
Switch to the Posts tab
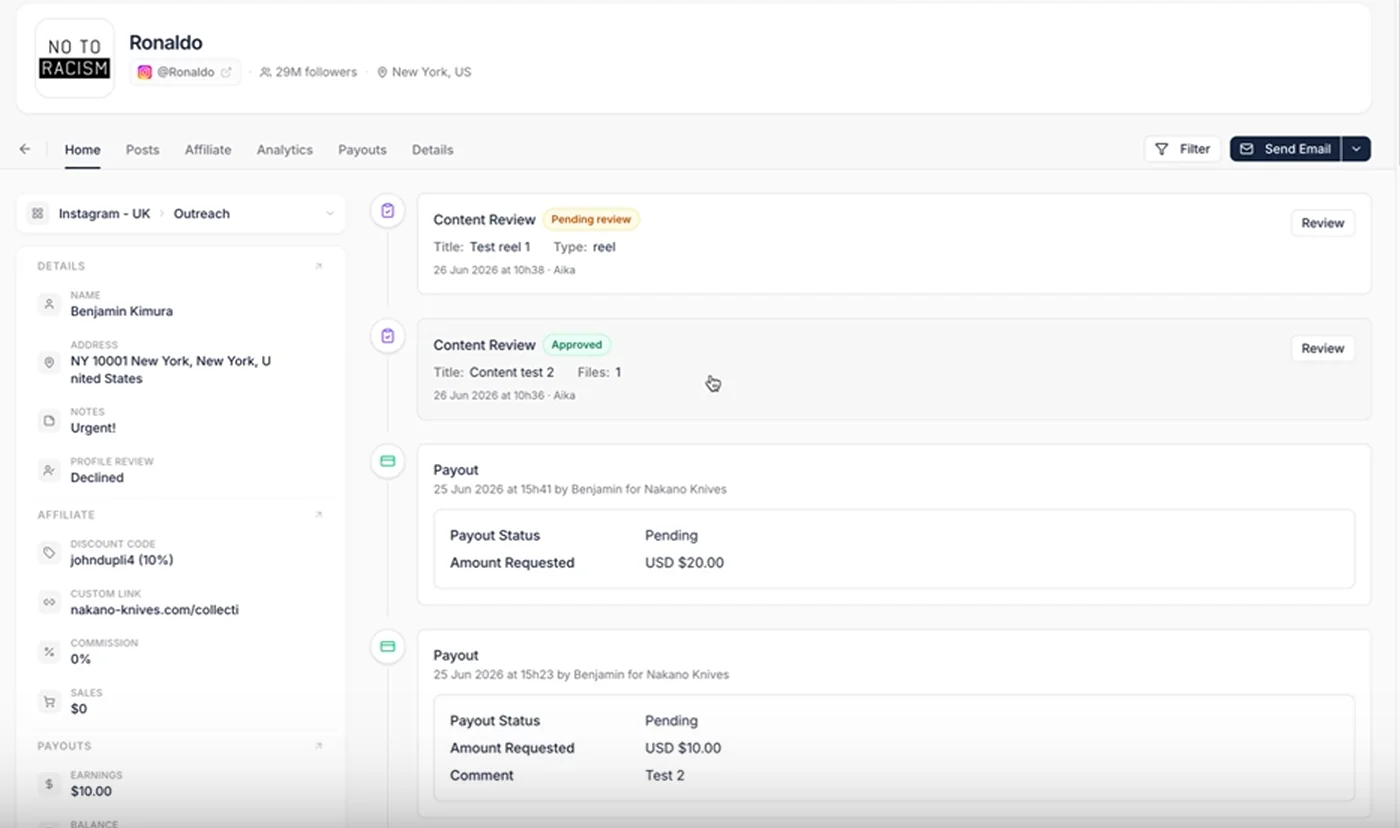[142, 150]
